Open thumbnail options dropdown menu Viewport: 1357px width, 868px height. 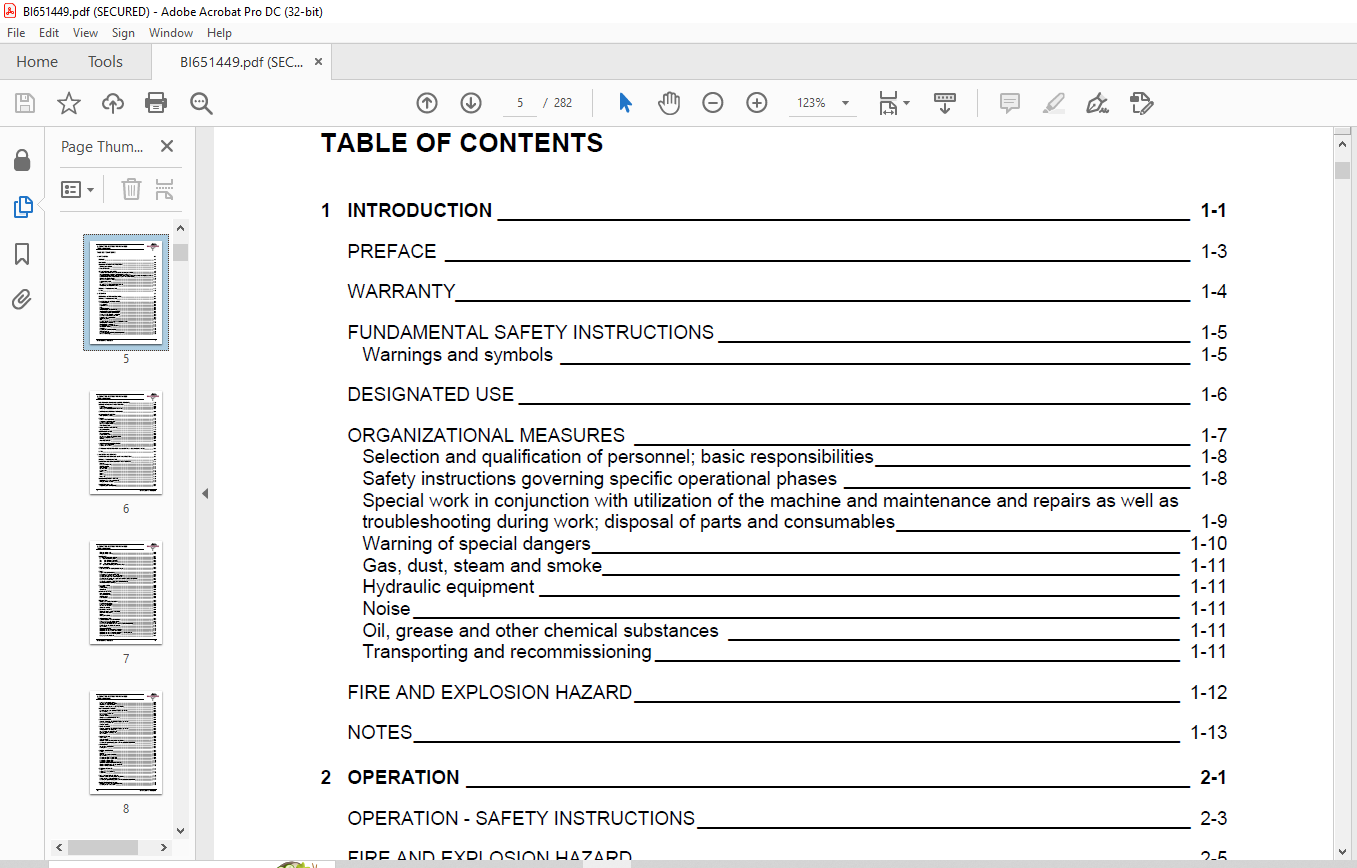[x=77, y=189]
